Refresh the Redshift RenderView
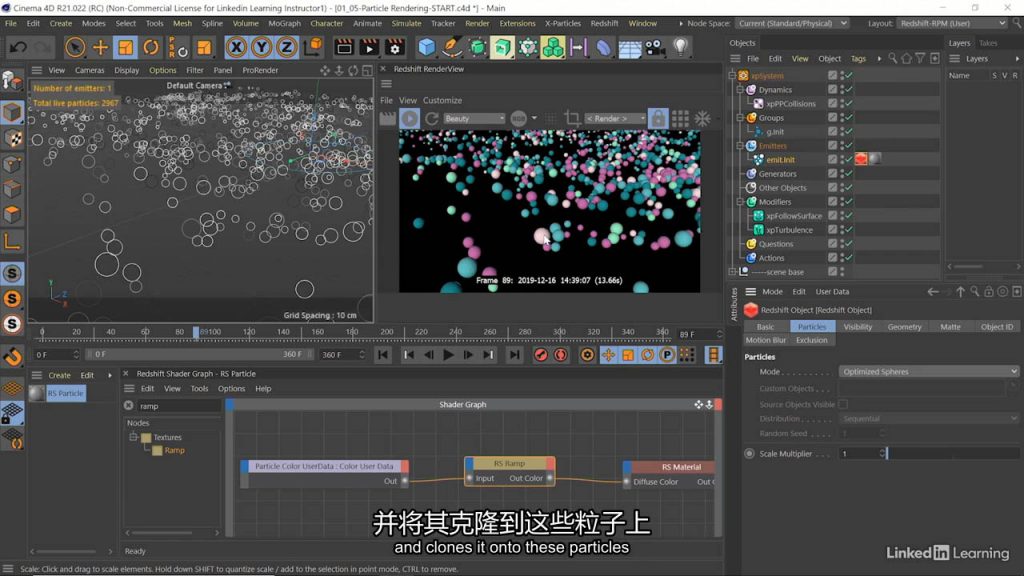1024x576 pixels. click(x=432, y=118)
